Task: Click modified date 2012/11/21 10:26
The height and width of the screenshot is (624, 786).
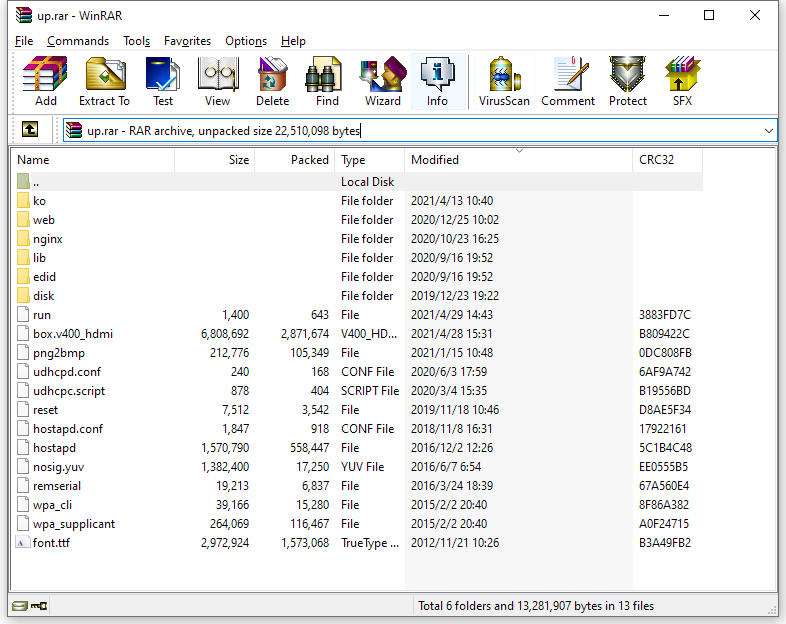Action: pos(455,543)
